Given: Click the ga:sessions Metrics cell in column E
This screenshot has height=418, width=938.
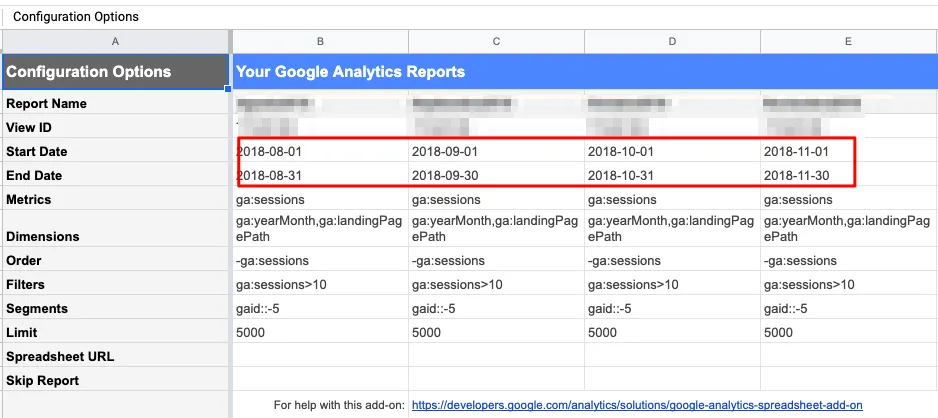Looking at the screenshot, I should click(849, 199).
